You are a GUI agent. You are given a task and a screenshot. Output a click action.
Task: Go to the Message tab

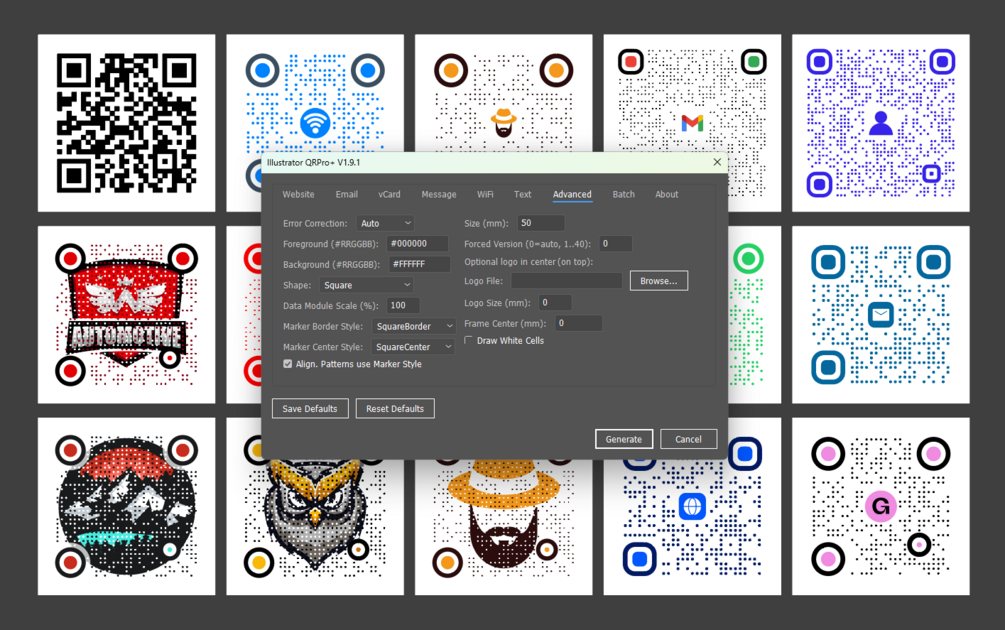(438, 194)
